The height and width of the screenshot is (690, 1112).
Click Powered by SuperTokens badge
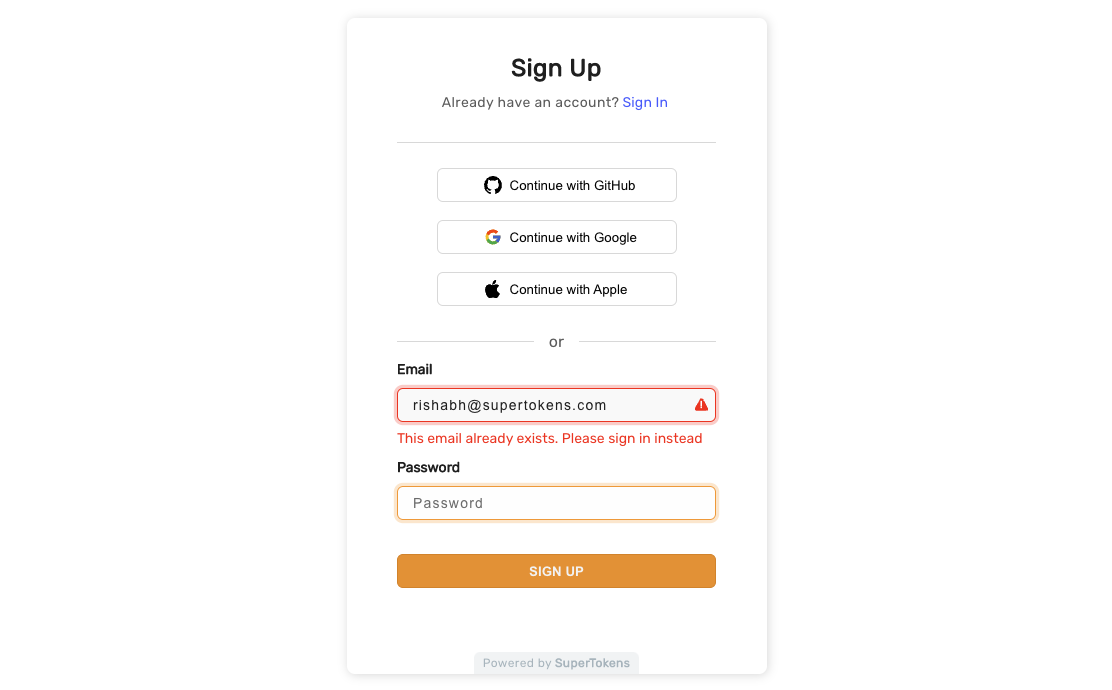(556, 663)
